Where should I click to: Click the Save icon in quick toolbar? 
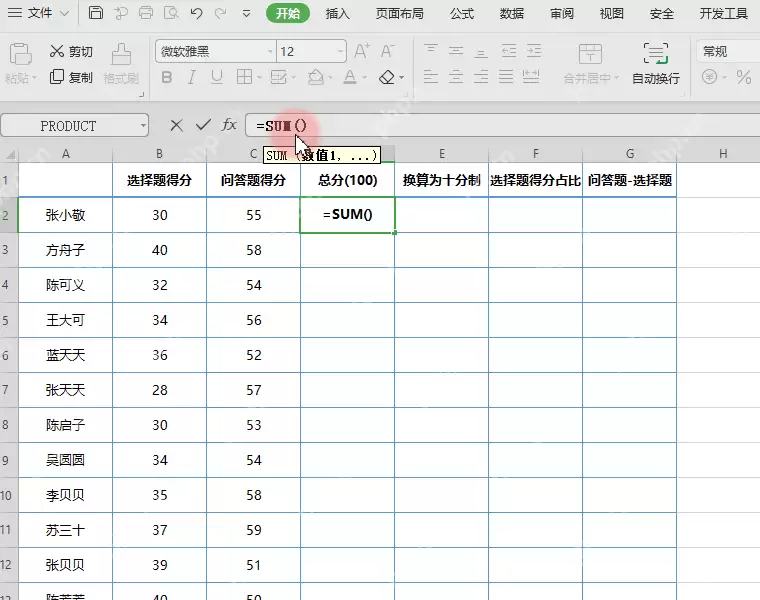coord(96,13)
